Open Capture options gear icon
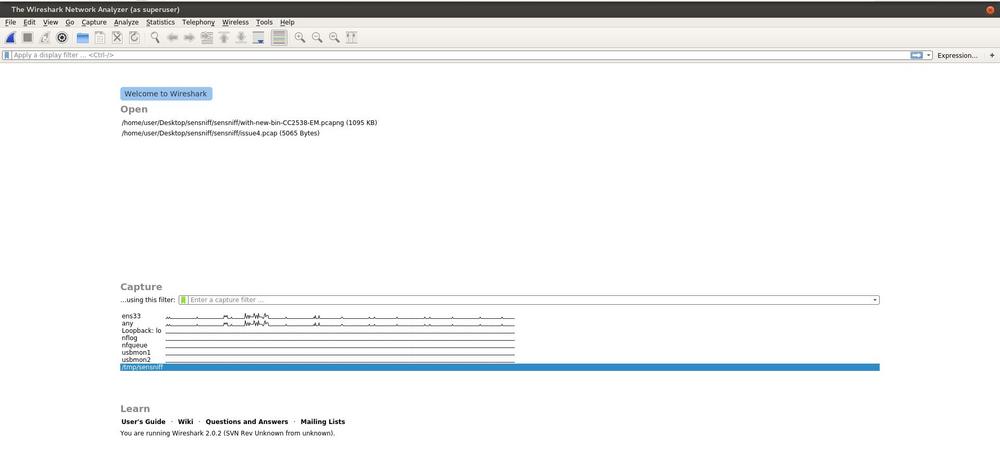1000x461 pixels. coord(62,38)
